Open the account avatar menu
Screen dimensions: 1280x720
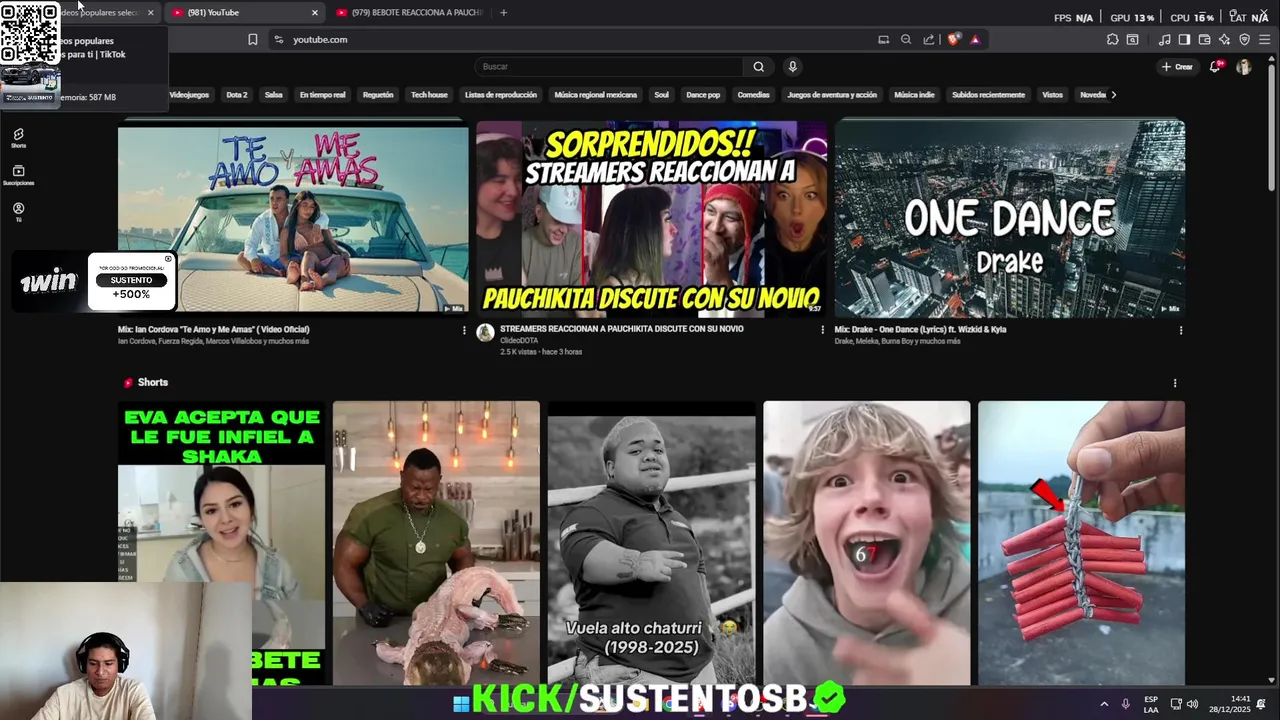click(x=1243, y=67)
